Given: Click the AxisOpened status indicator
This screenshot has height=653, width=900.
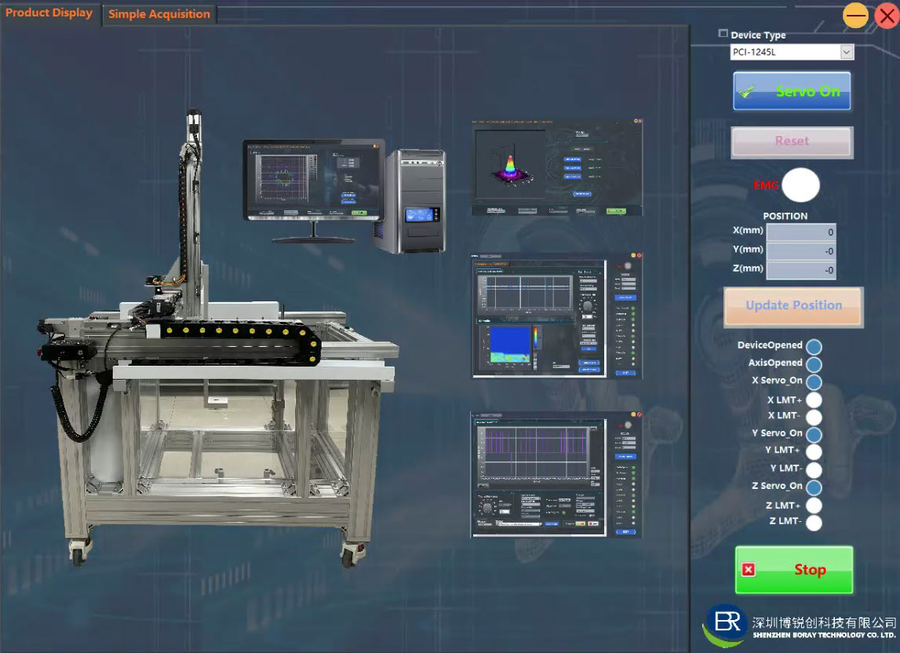Looking at the screenshot, I should pyautogui.click(x=814, y=364).
